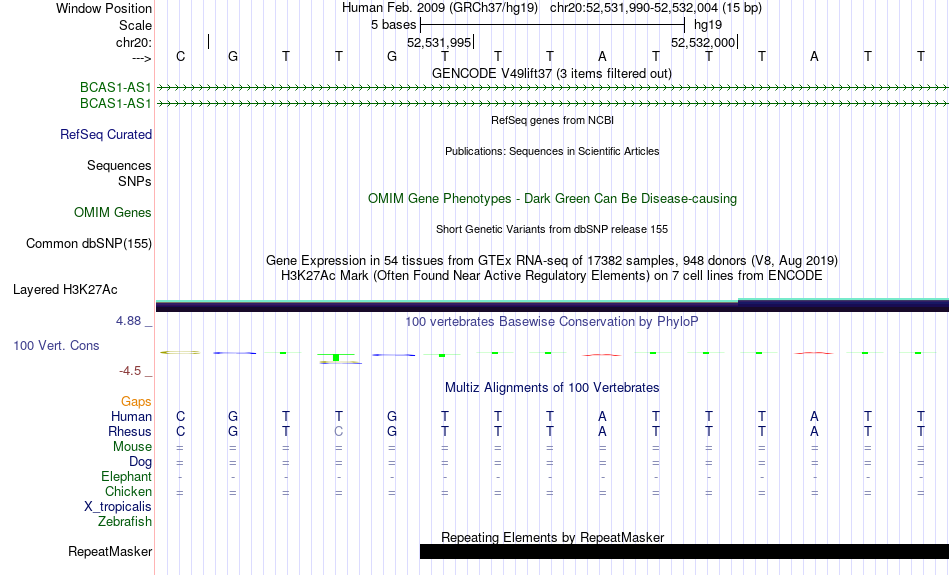Click the tall bright green PhyloP conservation bar
The image size is (950, 575).
click(x=336, y=357)
